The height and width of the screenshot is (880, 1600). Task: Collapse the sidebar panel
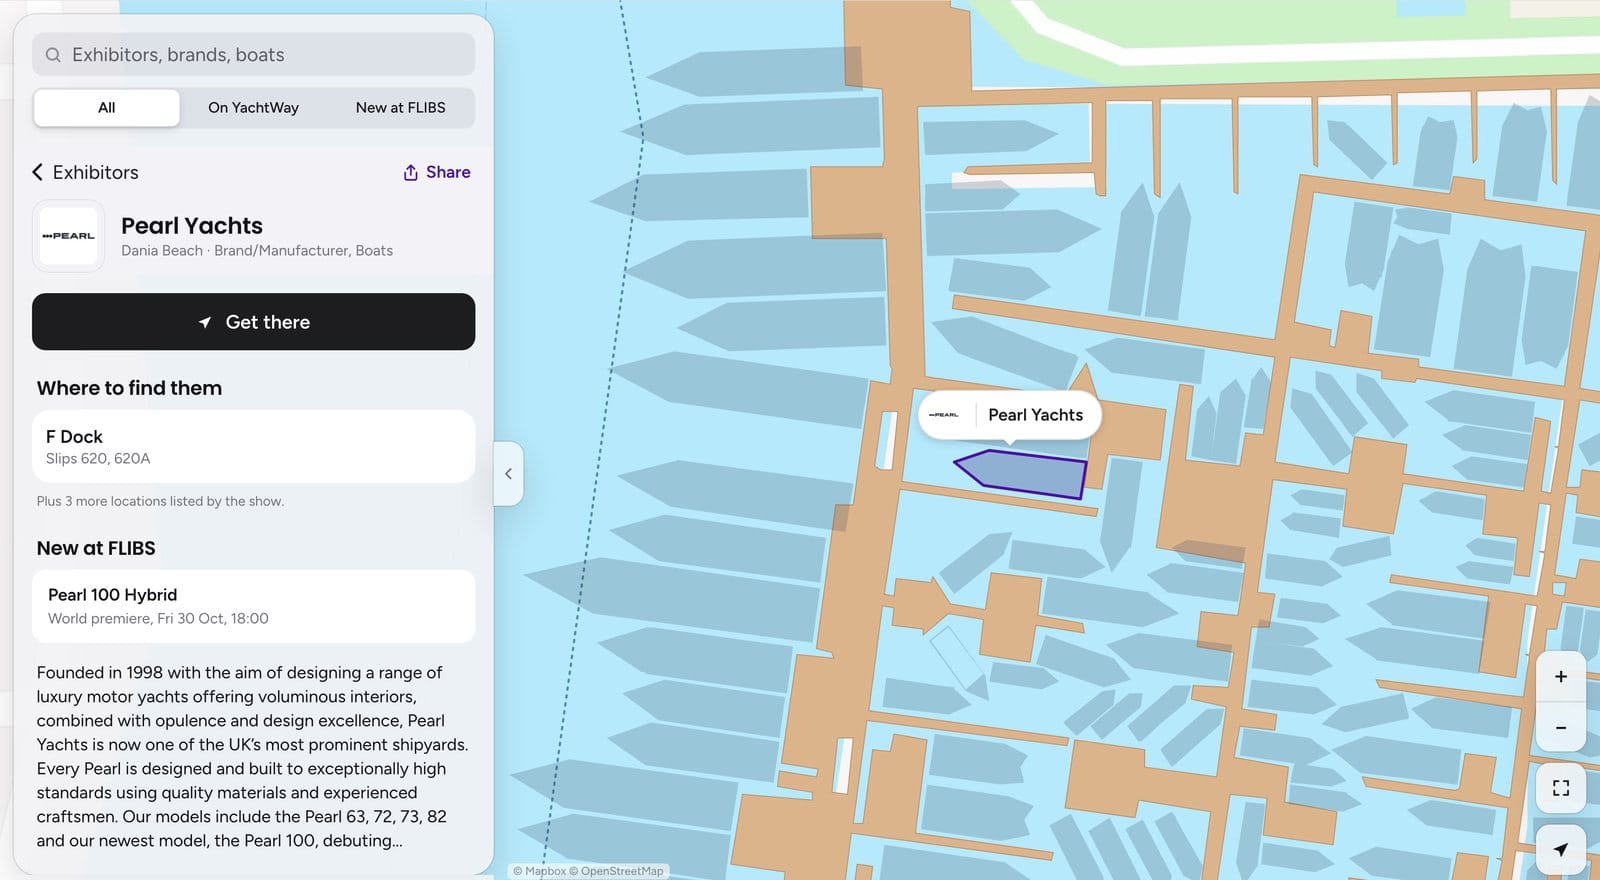tap(508, 474)
